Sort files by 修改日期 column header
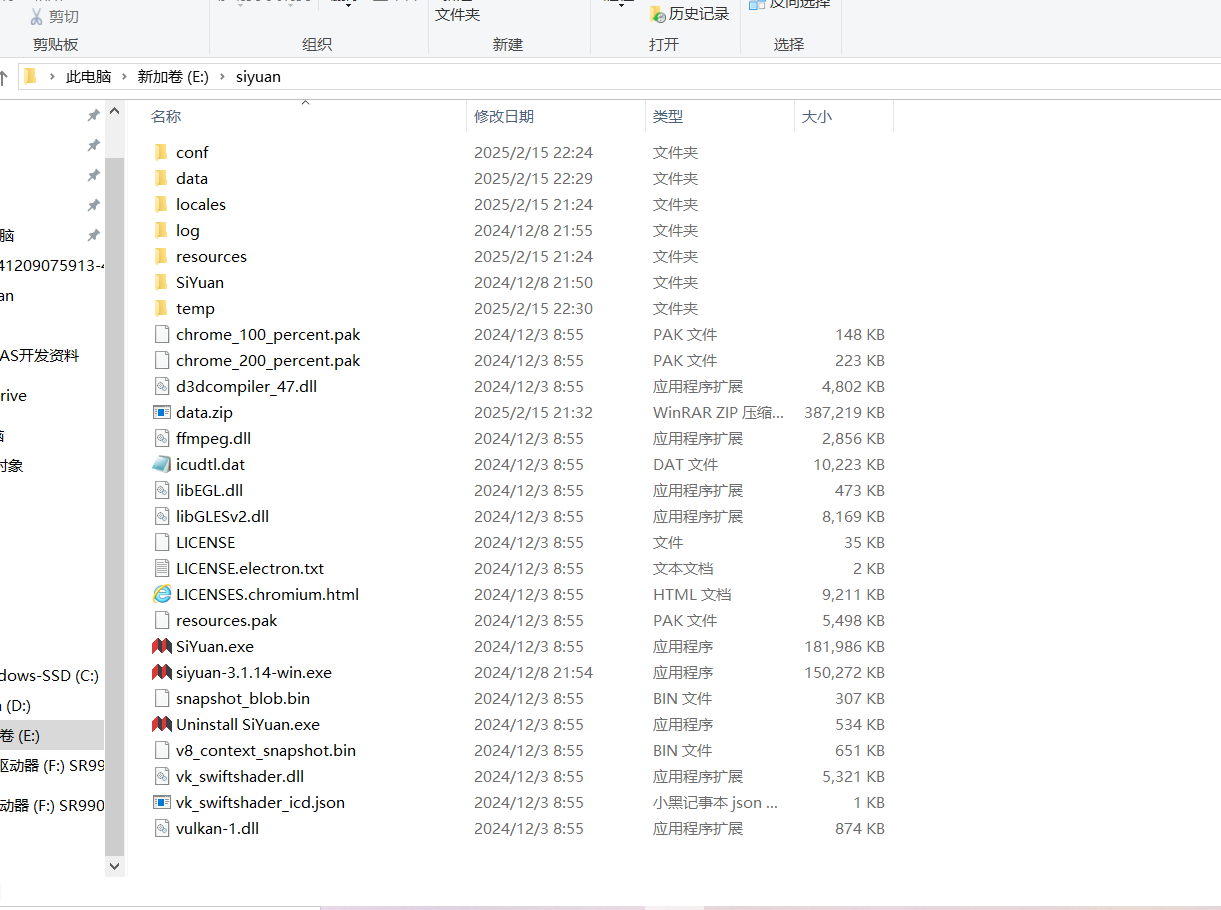The image size is (1221, 910). pos(504,116)
